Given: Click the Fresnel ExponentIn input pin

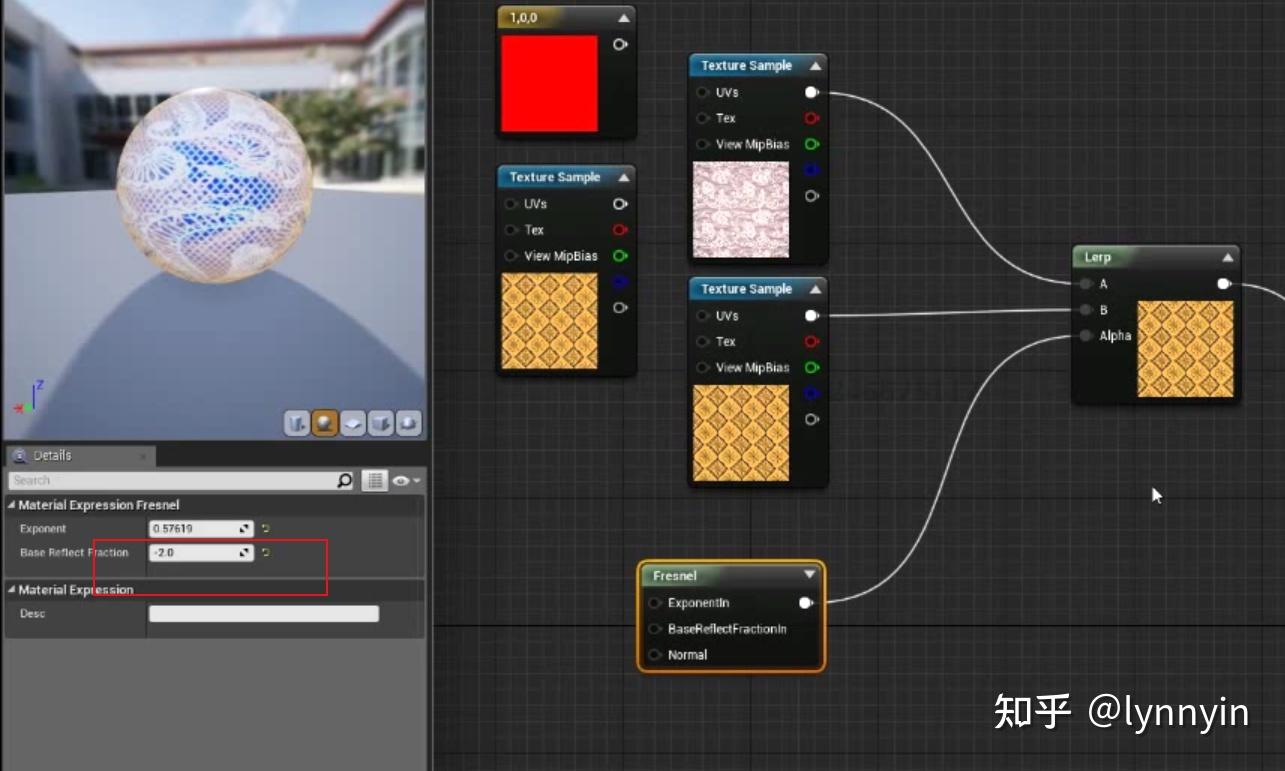Looking at the screenshot, I should pos(655,603).
